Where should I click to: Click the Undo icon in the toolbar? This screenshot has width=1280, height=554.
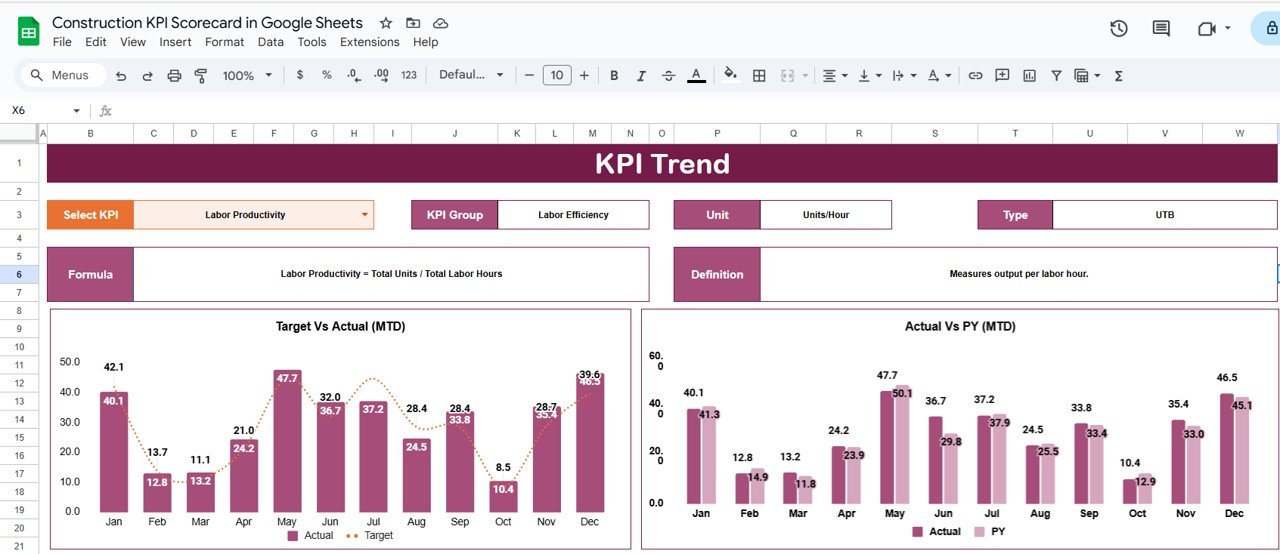coord(121,76)
